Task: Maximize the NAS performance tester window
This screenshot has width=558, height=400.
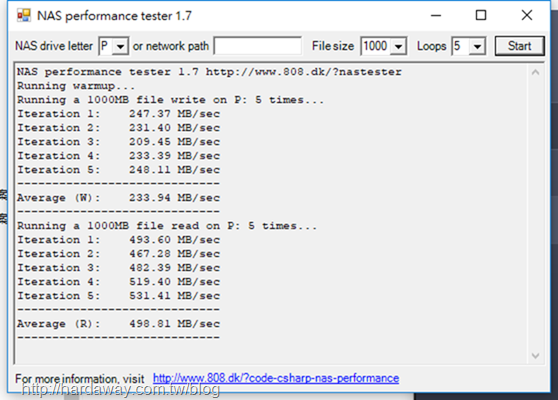Action: (481, 15)
